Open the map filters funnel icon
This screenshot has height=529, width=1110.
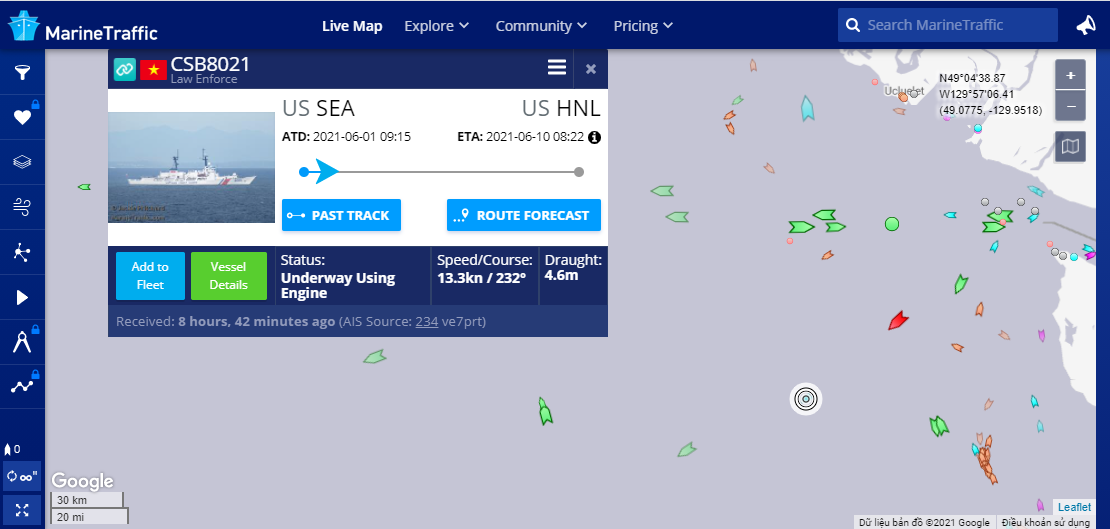[x=22, y=72]
